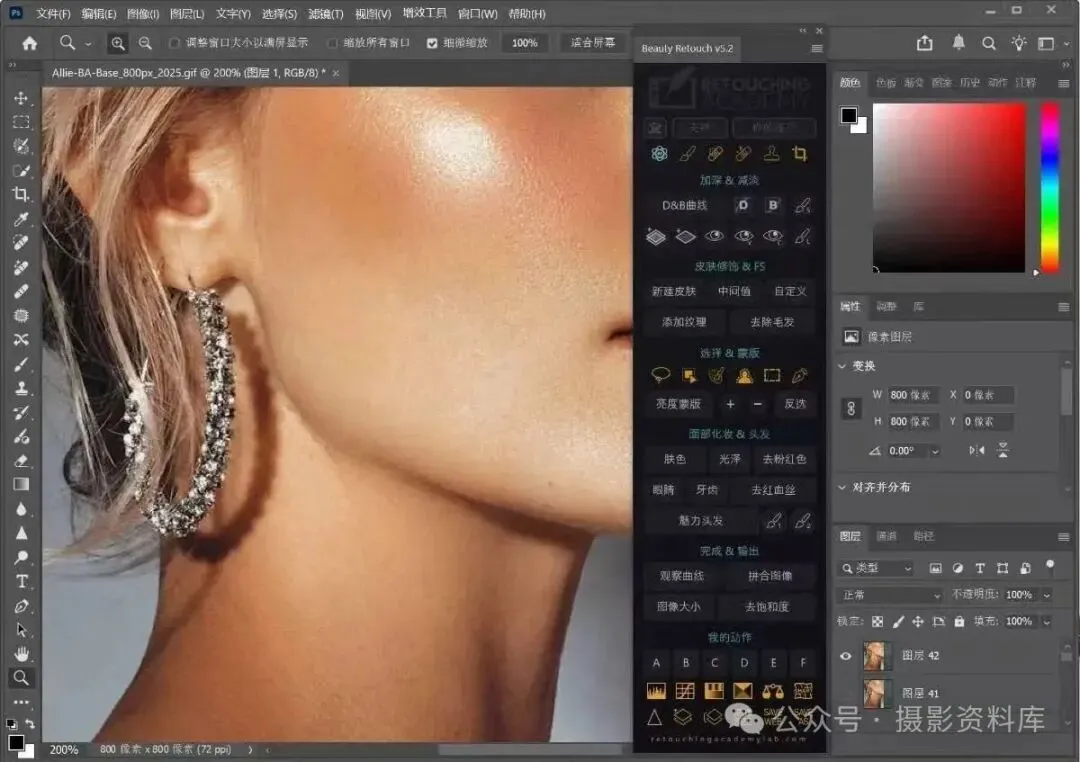
Task: Open the notifications bell icon
Action: tap(958, 43)
